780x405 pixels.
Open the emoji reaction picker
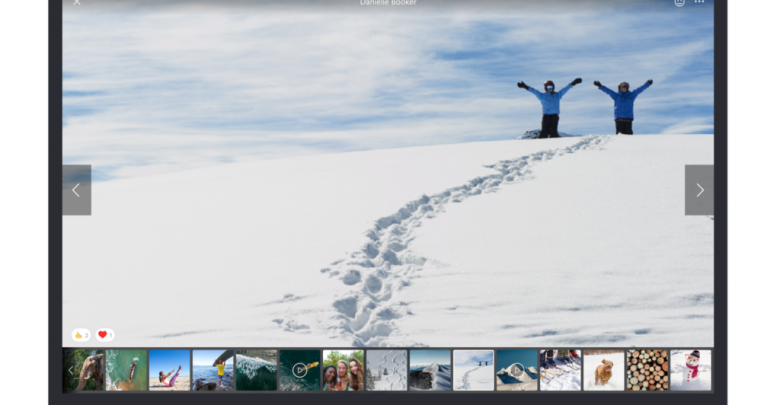tap(679, 2)
